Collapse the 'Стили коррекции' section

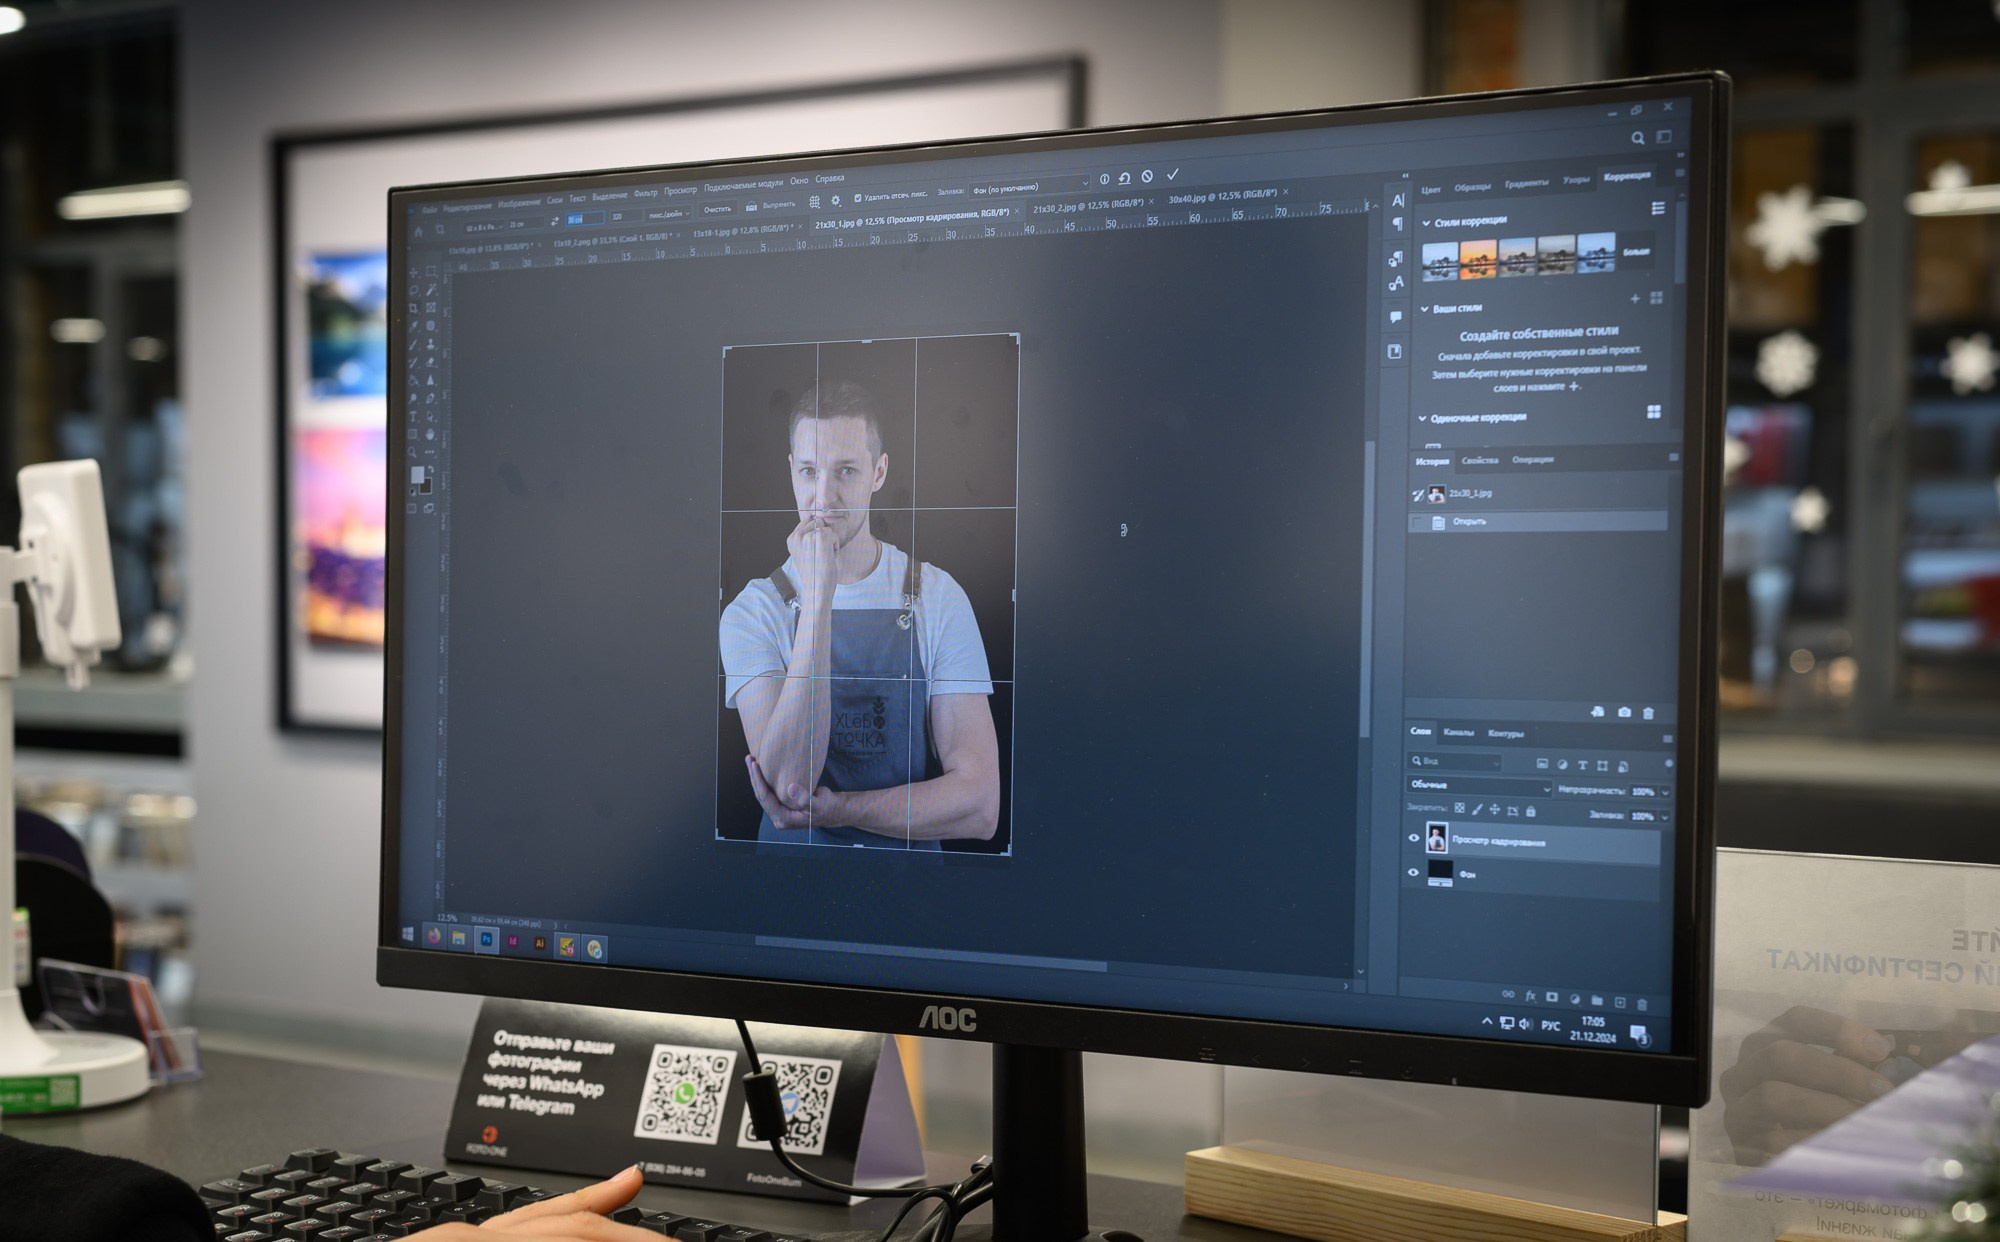[x=1426, y=223]
